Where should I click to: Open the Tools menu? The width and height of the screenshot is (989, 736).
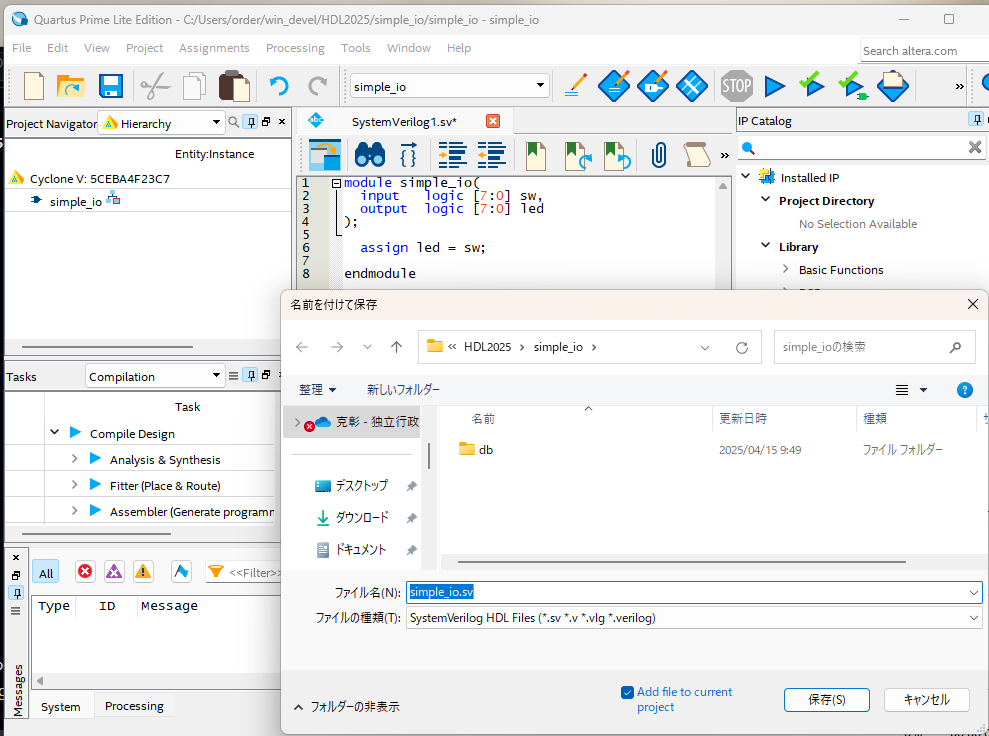tap(356, 48)
